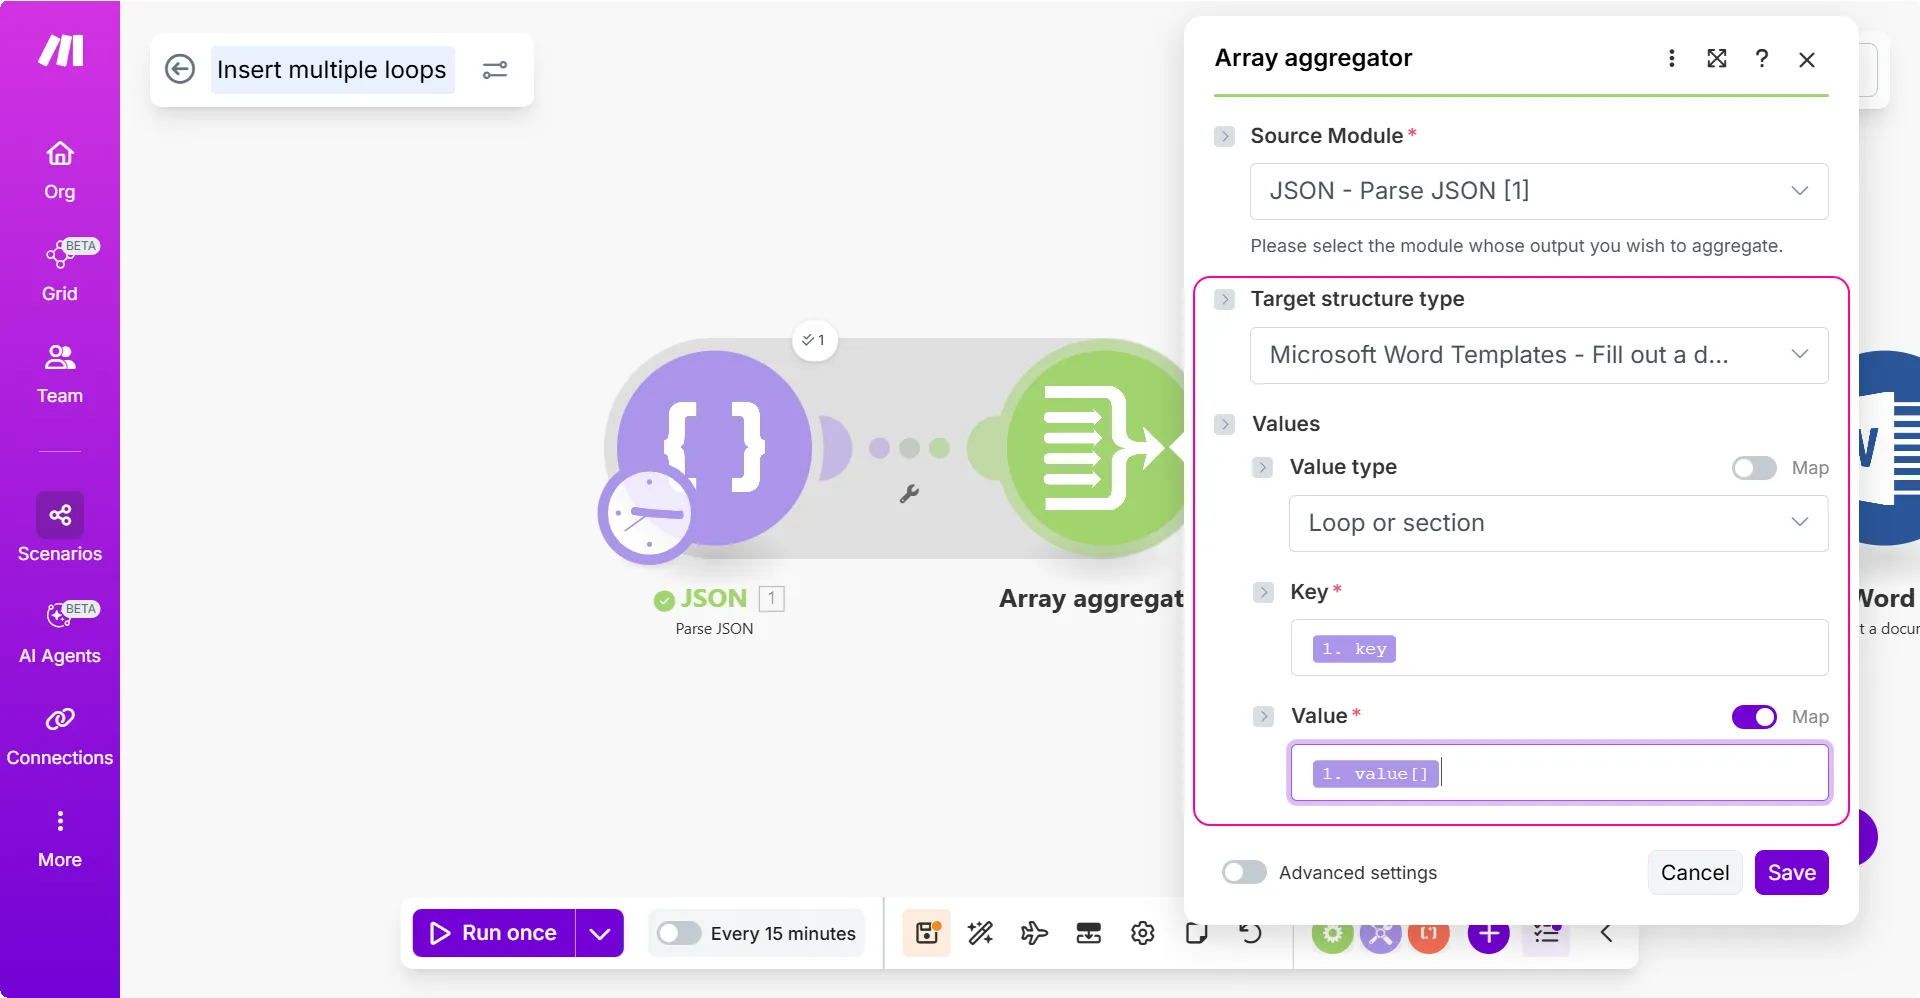
Task: Expand the Value type field chevron
Action: (x=1263, y=467)
